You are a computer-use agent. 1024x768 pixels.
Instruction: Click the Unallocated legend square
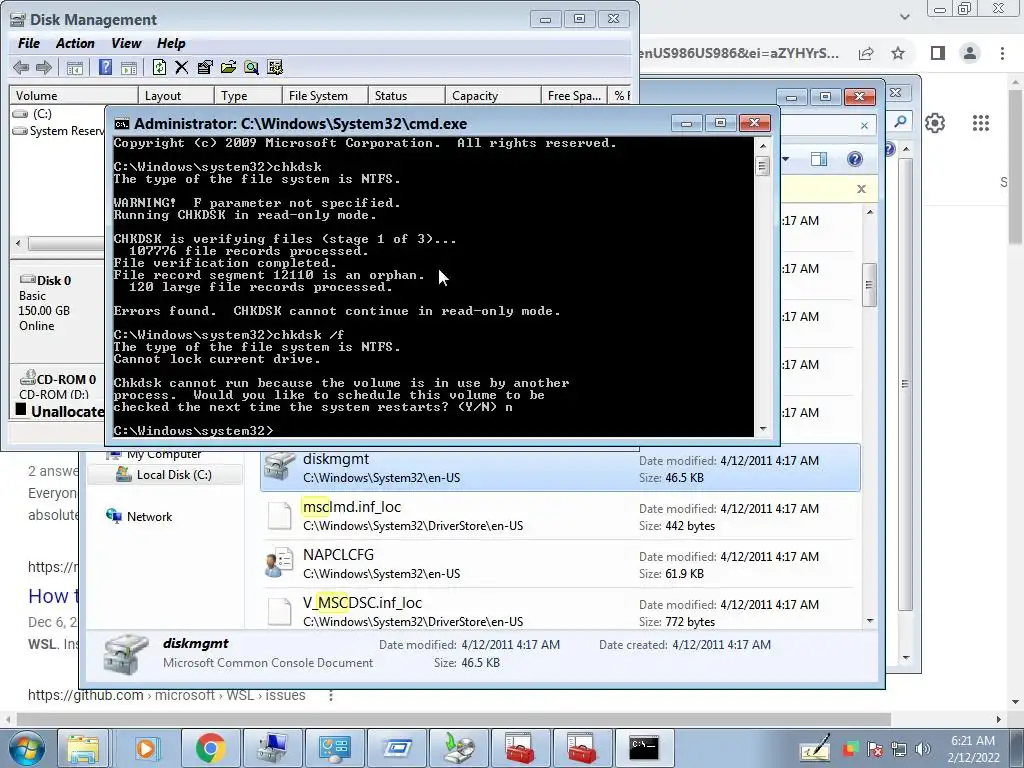21,409
